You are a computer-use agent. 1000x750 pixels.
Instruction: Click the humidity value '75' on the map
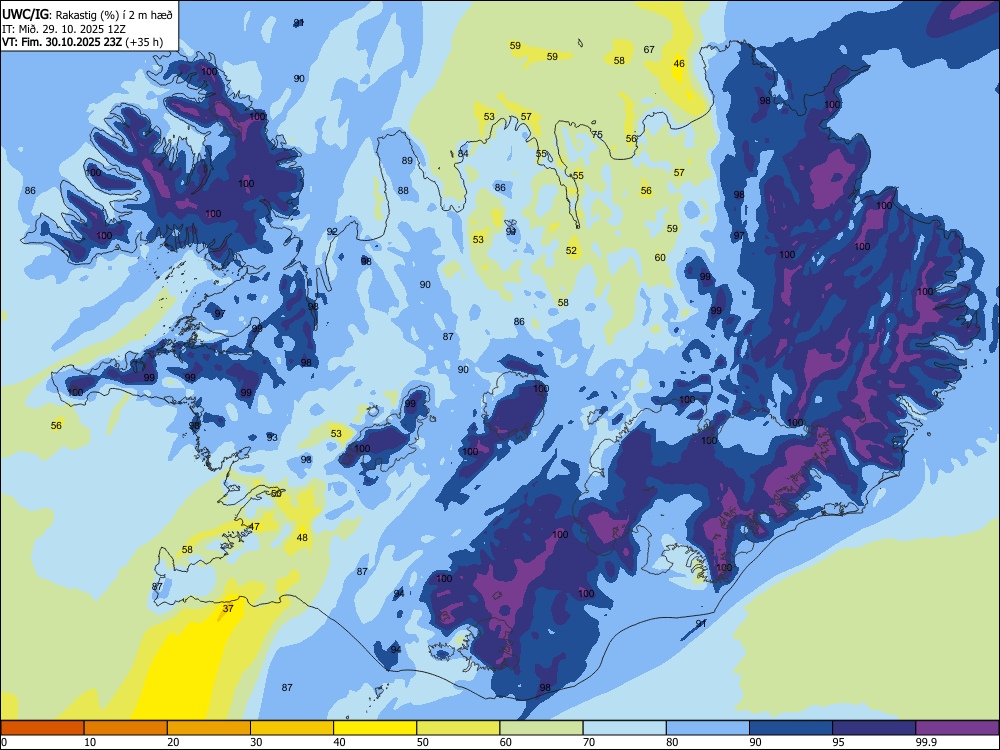pos(597,135)
